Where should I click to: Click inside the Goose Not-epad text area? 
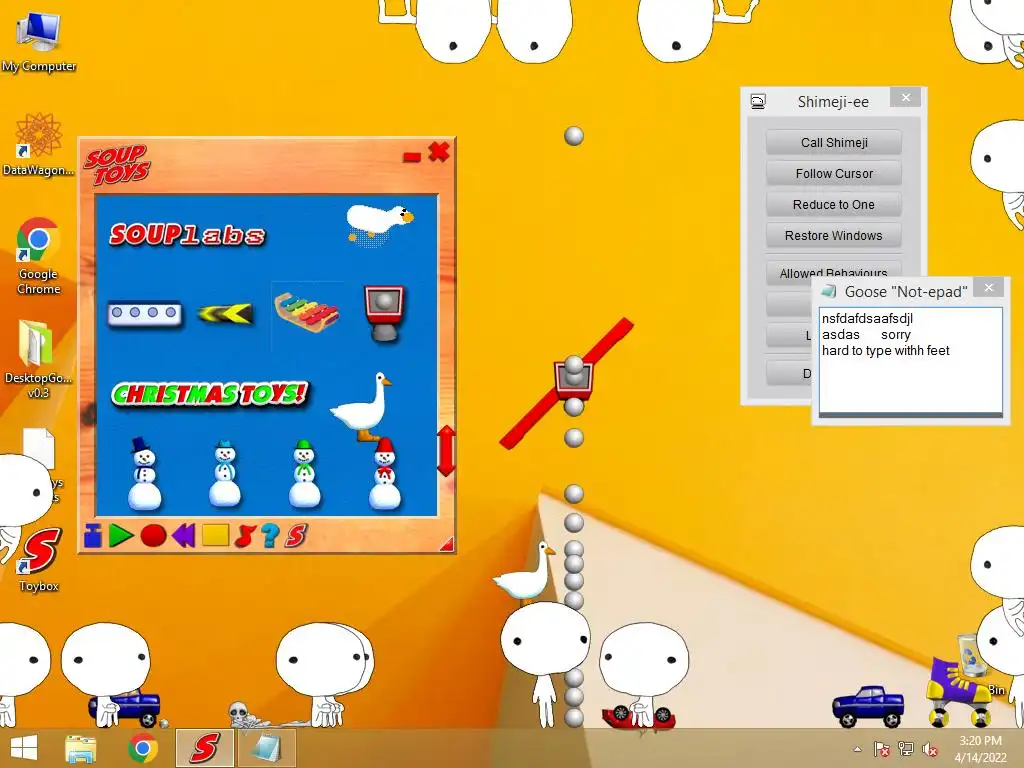pos(911,360)
